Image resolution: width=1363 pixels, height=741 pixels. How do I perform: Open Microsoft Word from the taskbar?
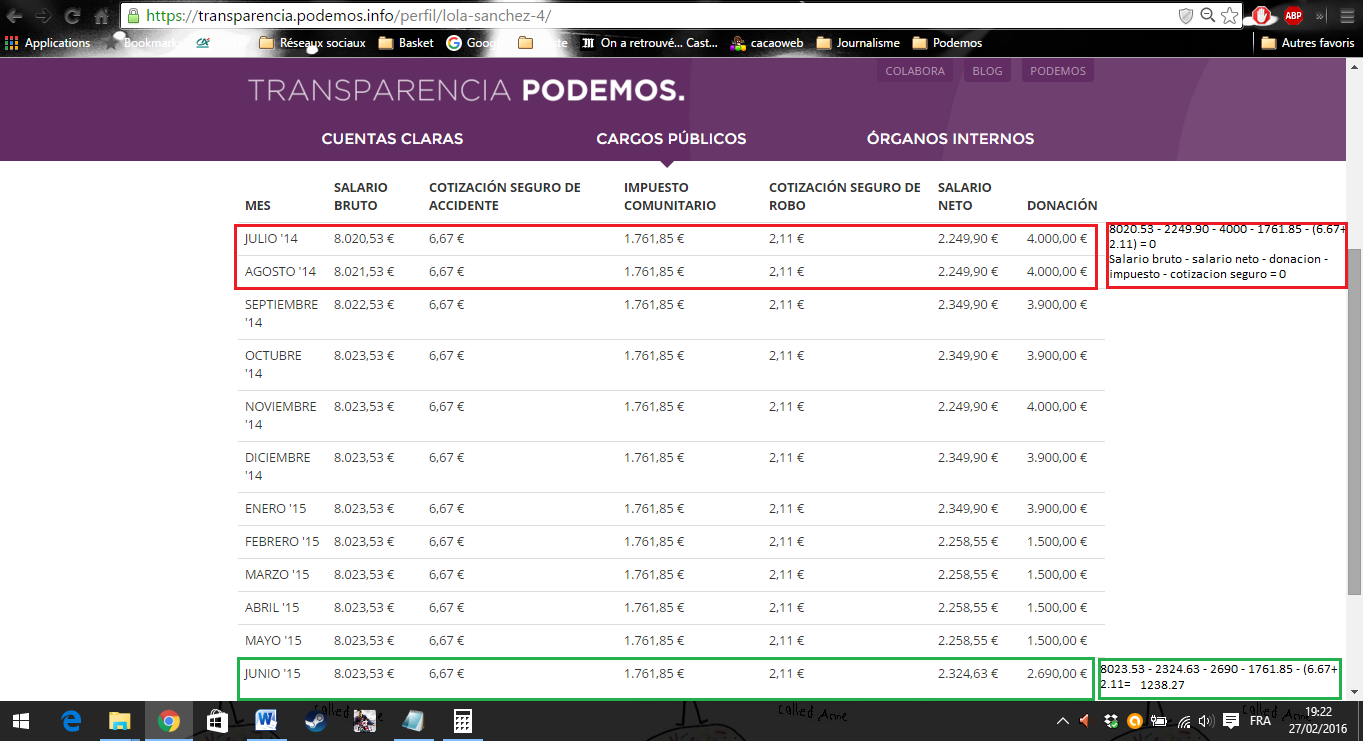coord(266,721)
